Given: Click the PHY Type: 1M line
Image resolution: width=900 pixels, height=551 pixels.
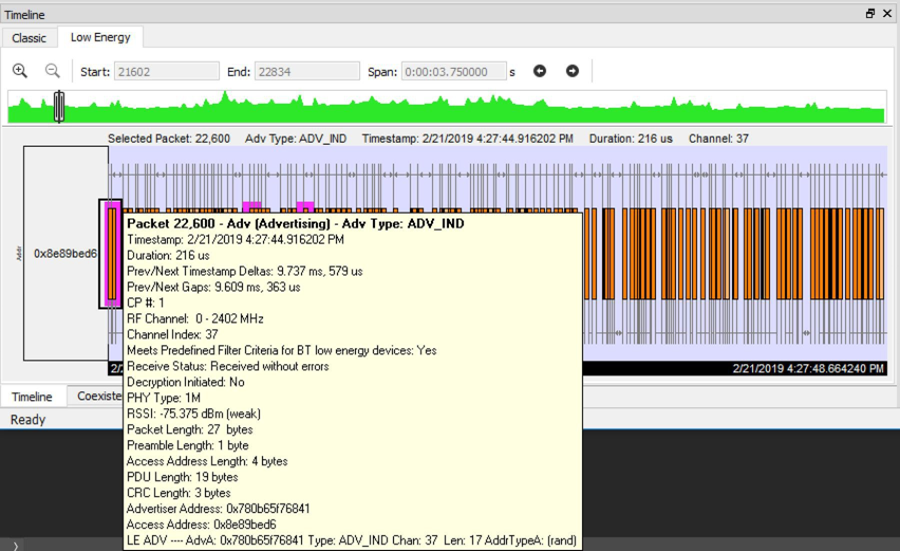Looking at the screenshot, I should tap(164, 398).
